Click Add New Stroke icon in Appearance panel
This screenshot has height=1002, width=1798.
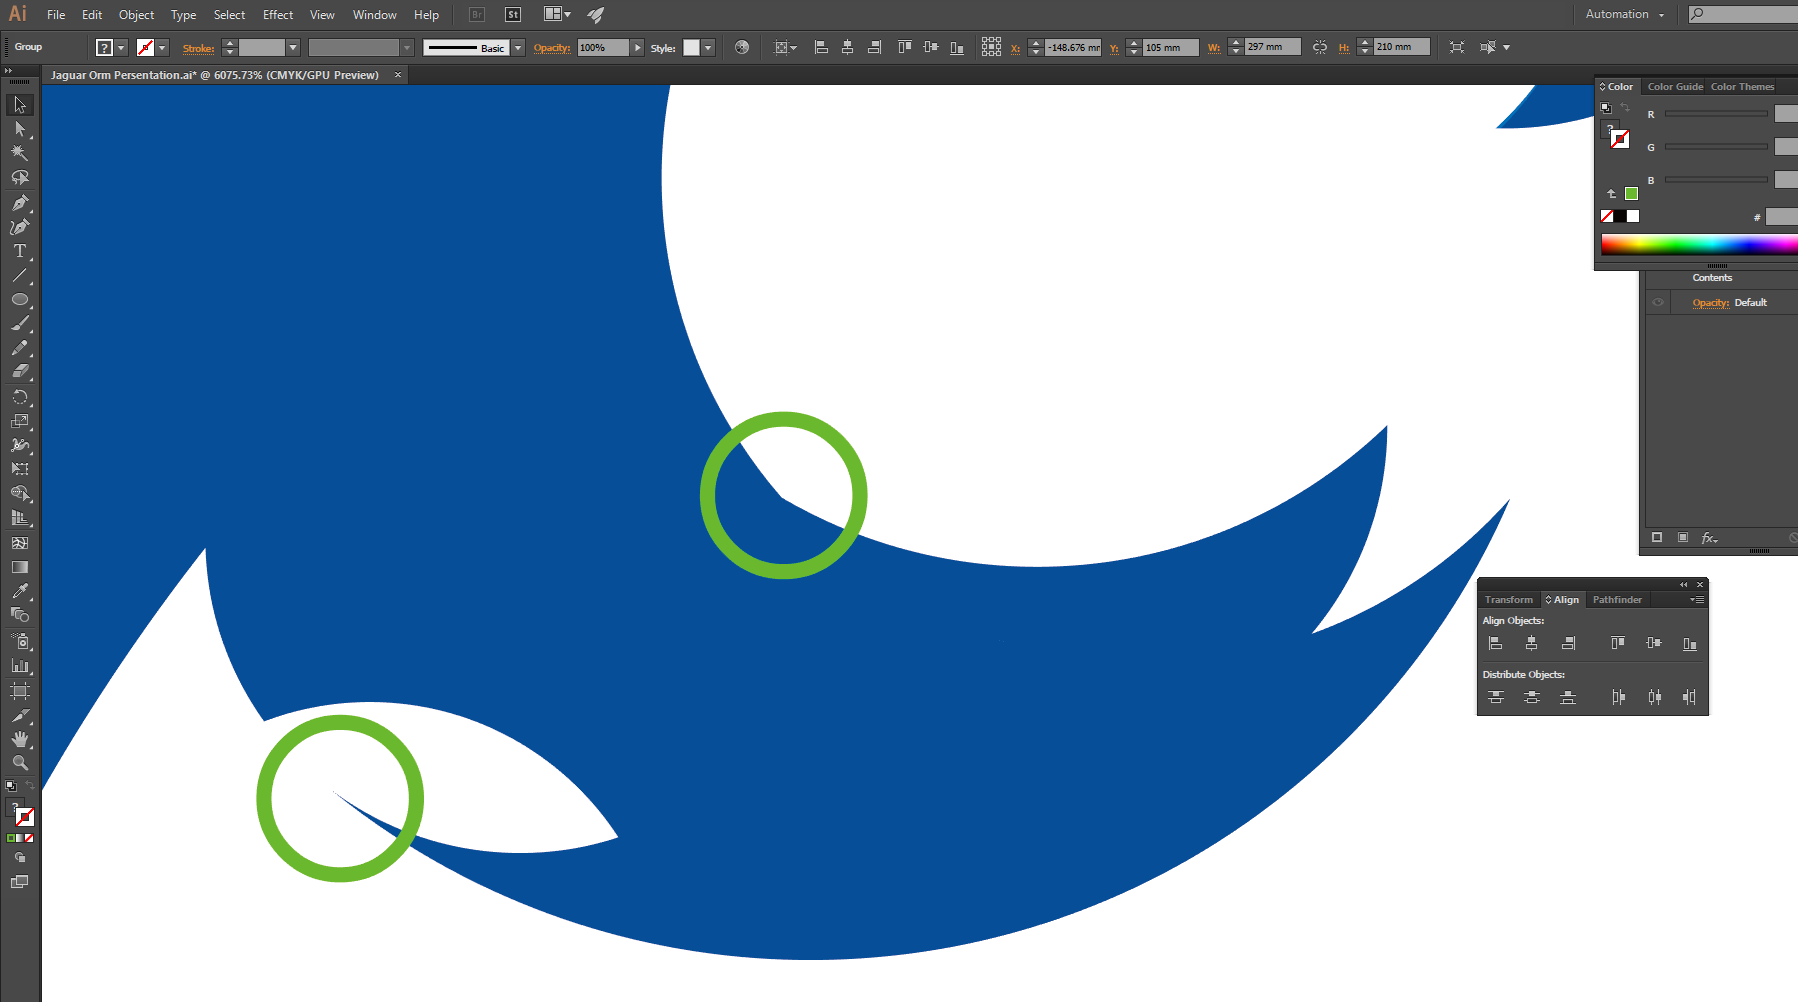point(1657,538)
